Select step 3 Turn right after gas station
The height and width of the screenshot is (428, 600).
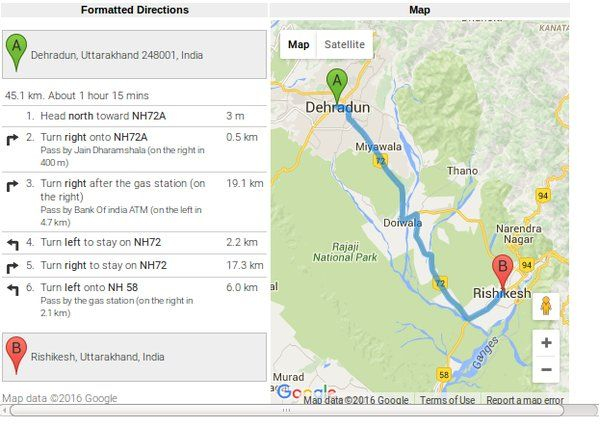coord(134,202)
